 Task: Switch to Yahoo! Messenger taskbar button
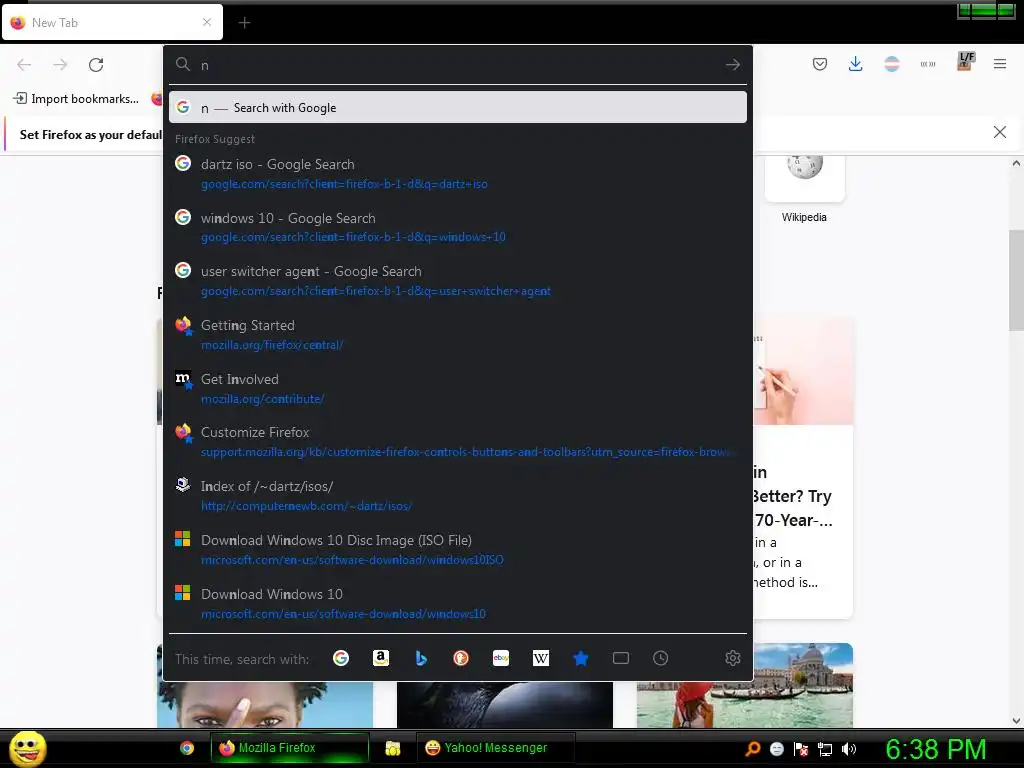(496, 748)
